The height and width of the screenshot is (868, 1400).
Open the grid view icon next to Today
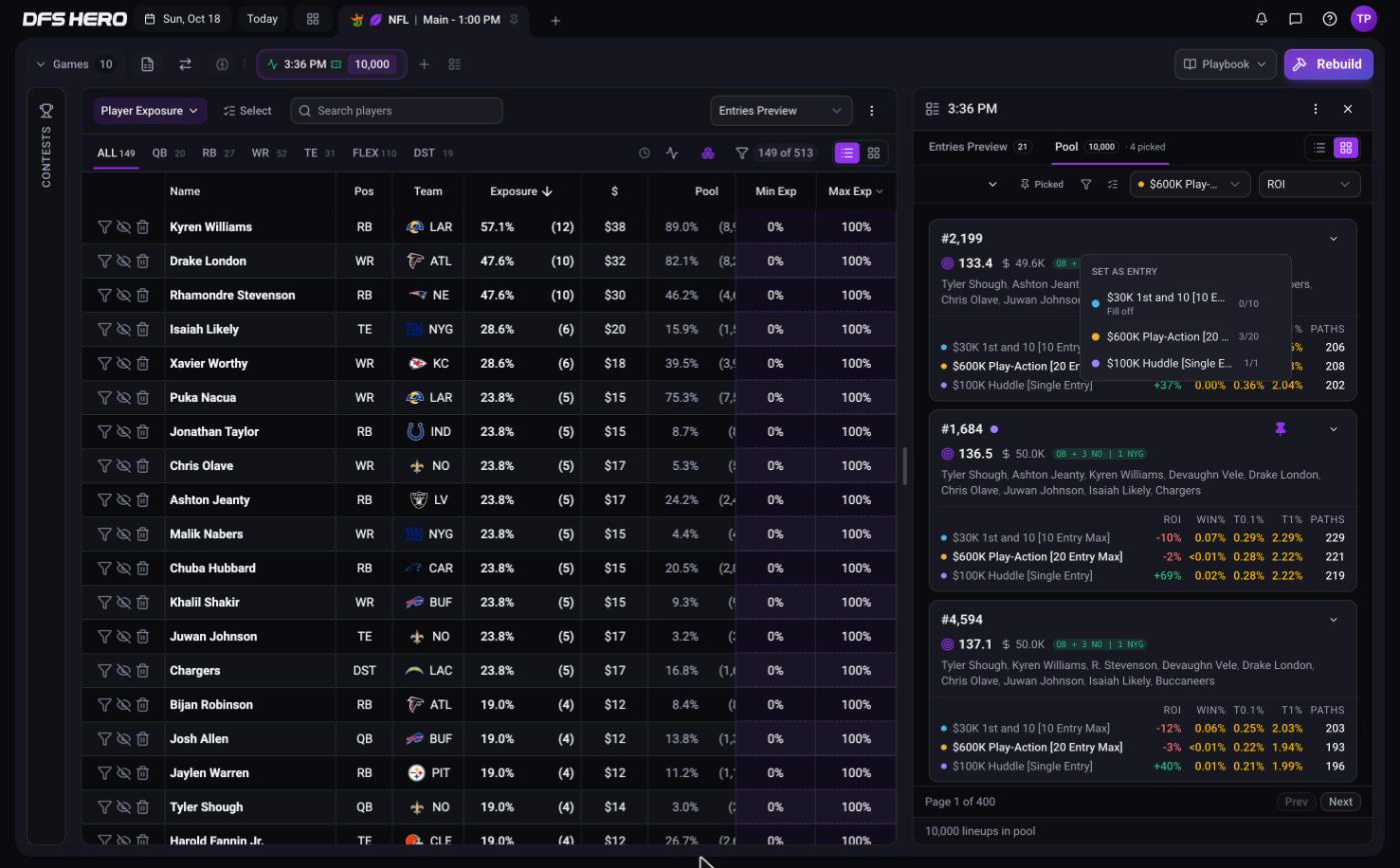coord(313,19)
